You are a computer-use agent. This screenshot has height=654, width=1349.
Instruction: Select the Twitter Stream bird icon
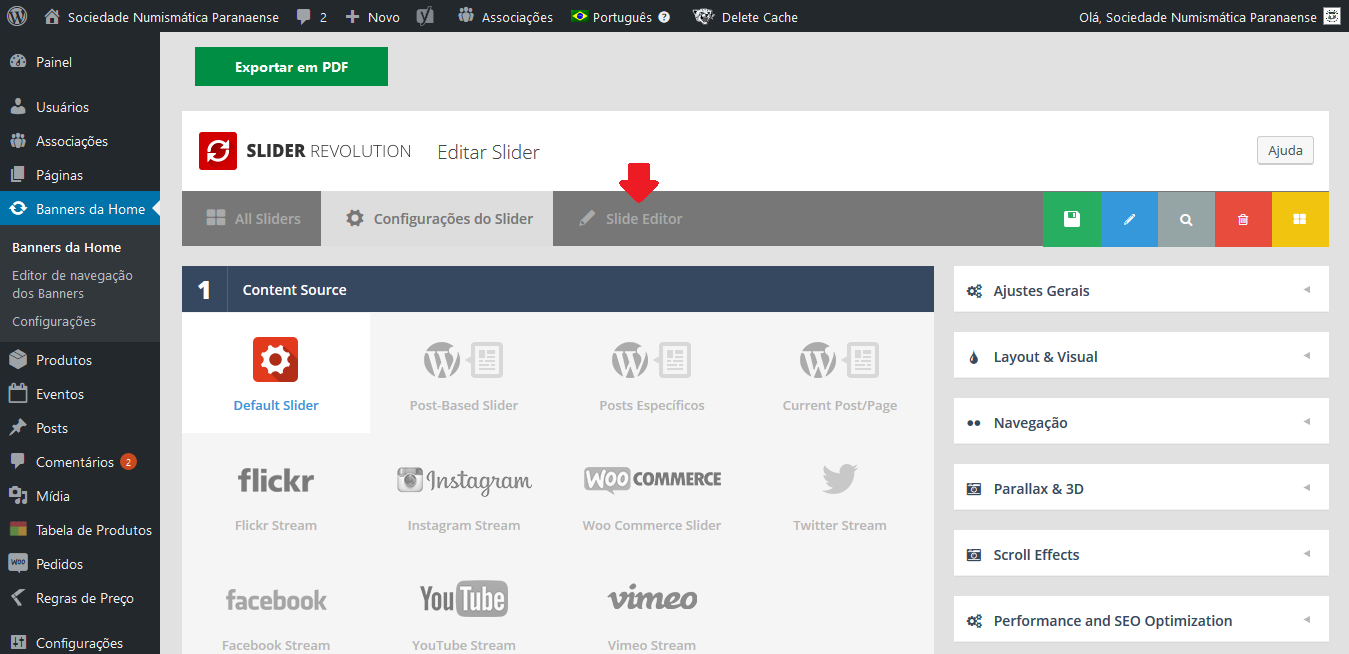pos(840,479)
